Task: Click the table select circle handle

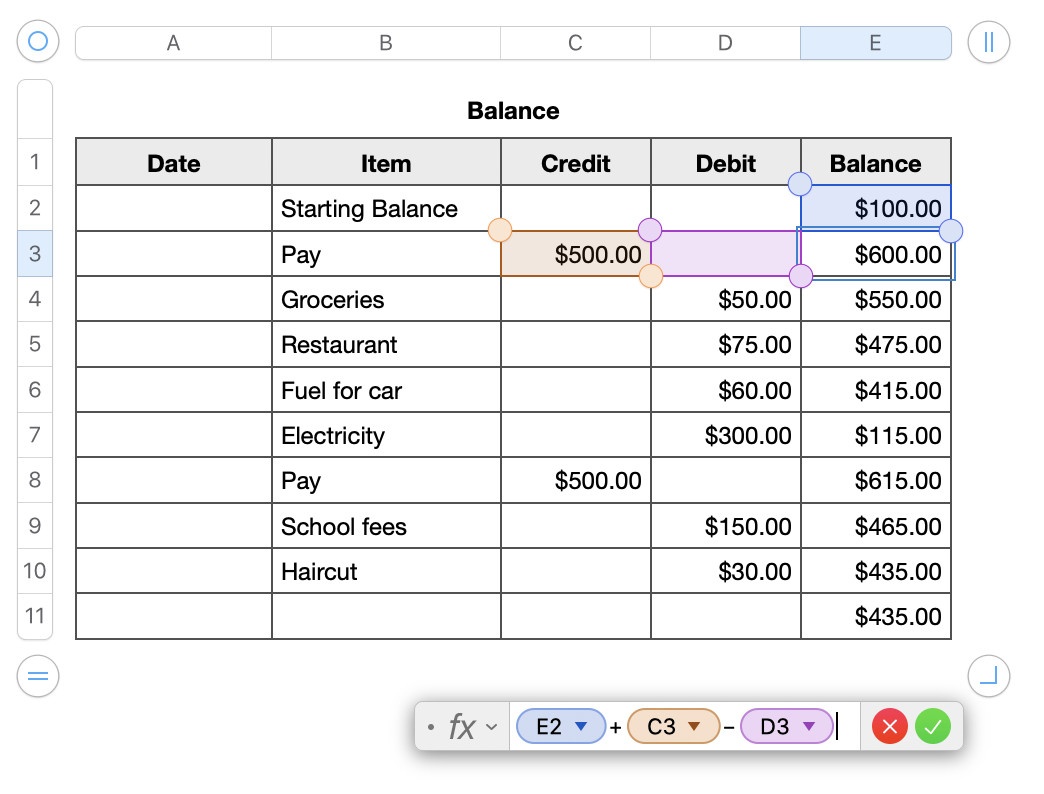Action: tap(38, 42)
